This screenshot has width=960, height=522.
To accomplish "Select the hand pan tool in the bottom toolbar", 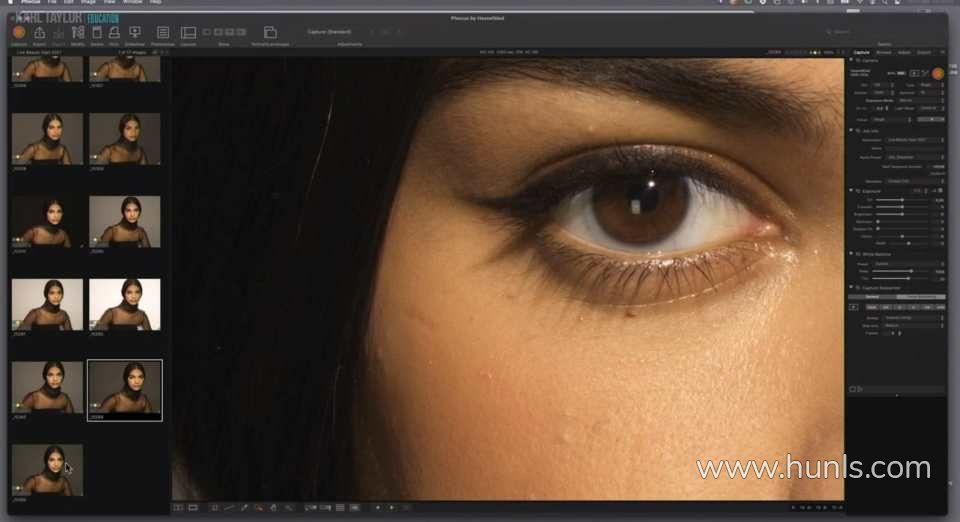I will point(274,508).
